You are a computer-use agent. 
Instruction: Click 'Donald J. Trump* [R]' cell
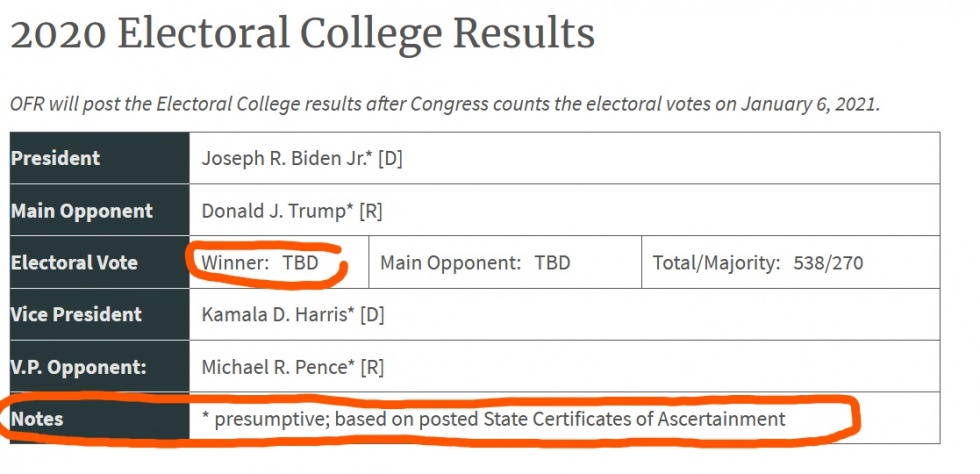click(x=292, y=211)
